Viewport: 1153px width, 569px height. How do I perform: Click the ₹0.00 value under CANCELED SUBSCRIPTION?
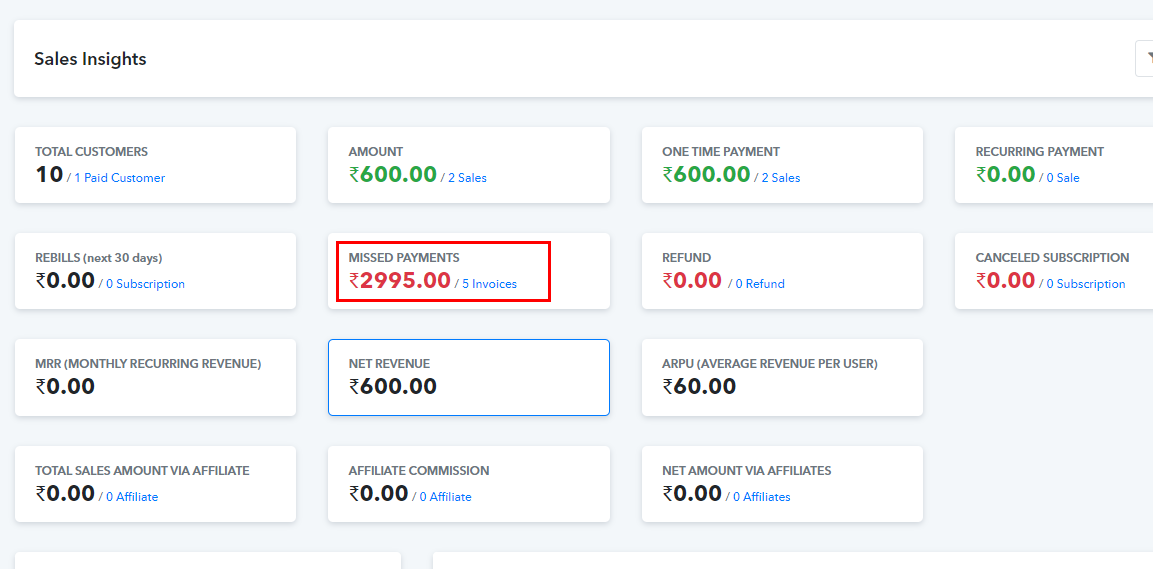(x=1006, y=281)
